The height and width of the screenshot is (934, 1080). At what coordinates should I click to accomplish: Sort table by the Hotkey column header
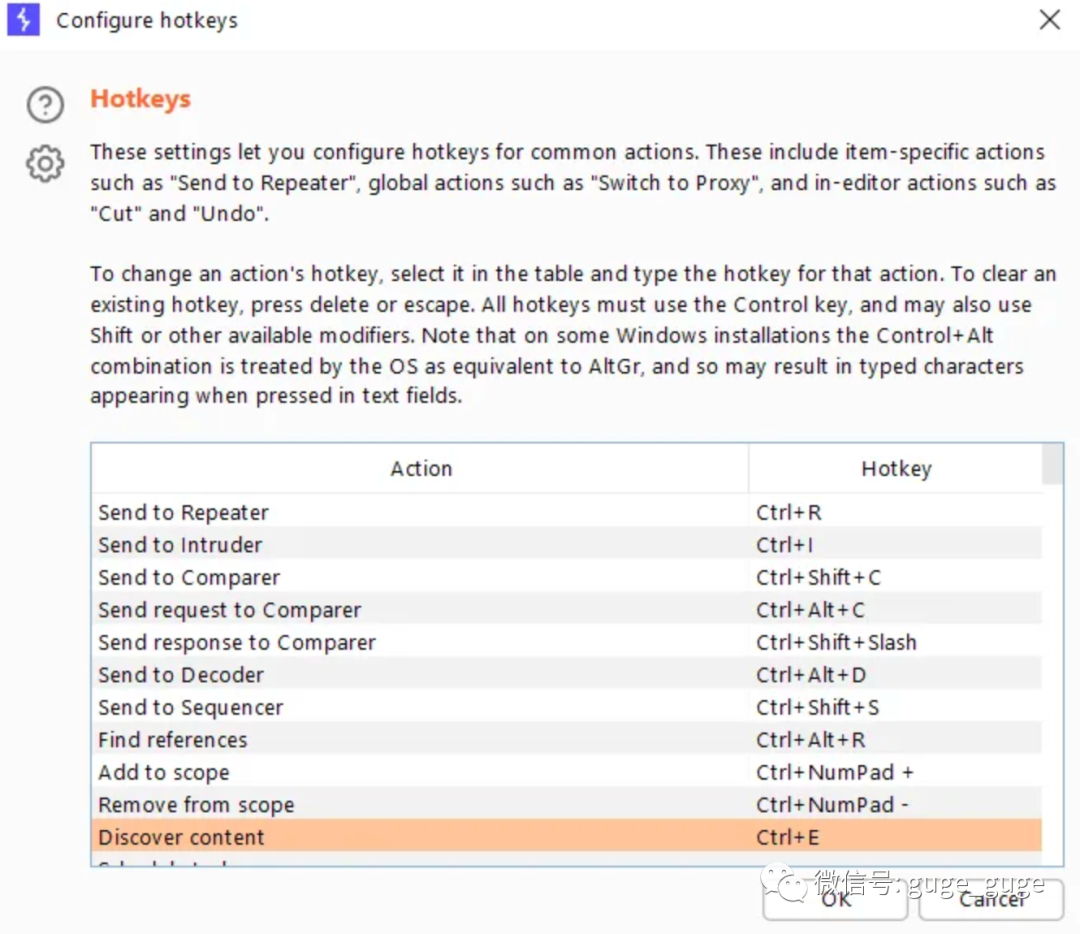(x=895, y=468)
